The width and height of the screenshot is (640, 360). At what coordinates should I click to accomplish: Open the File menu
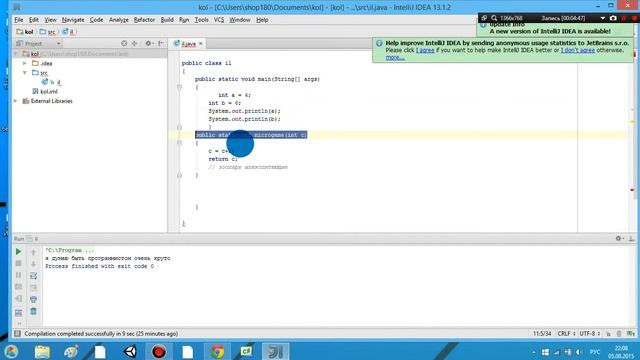[19, 20]
